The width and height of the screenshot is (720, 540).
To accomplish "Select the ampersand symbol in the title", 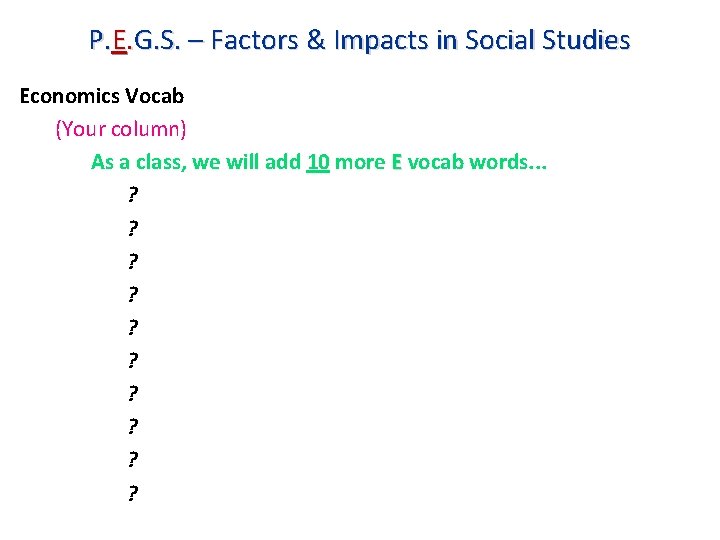I will coord(316,40).
